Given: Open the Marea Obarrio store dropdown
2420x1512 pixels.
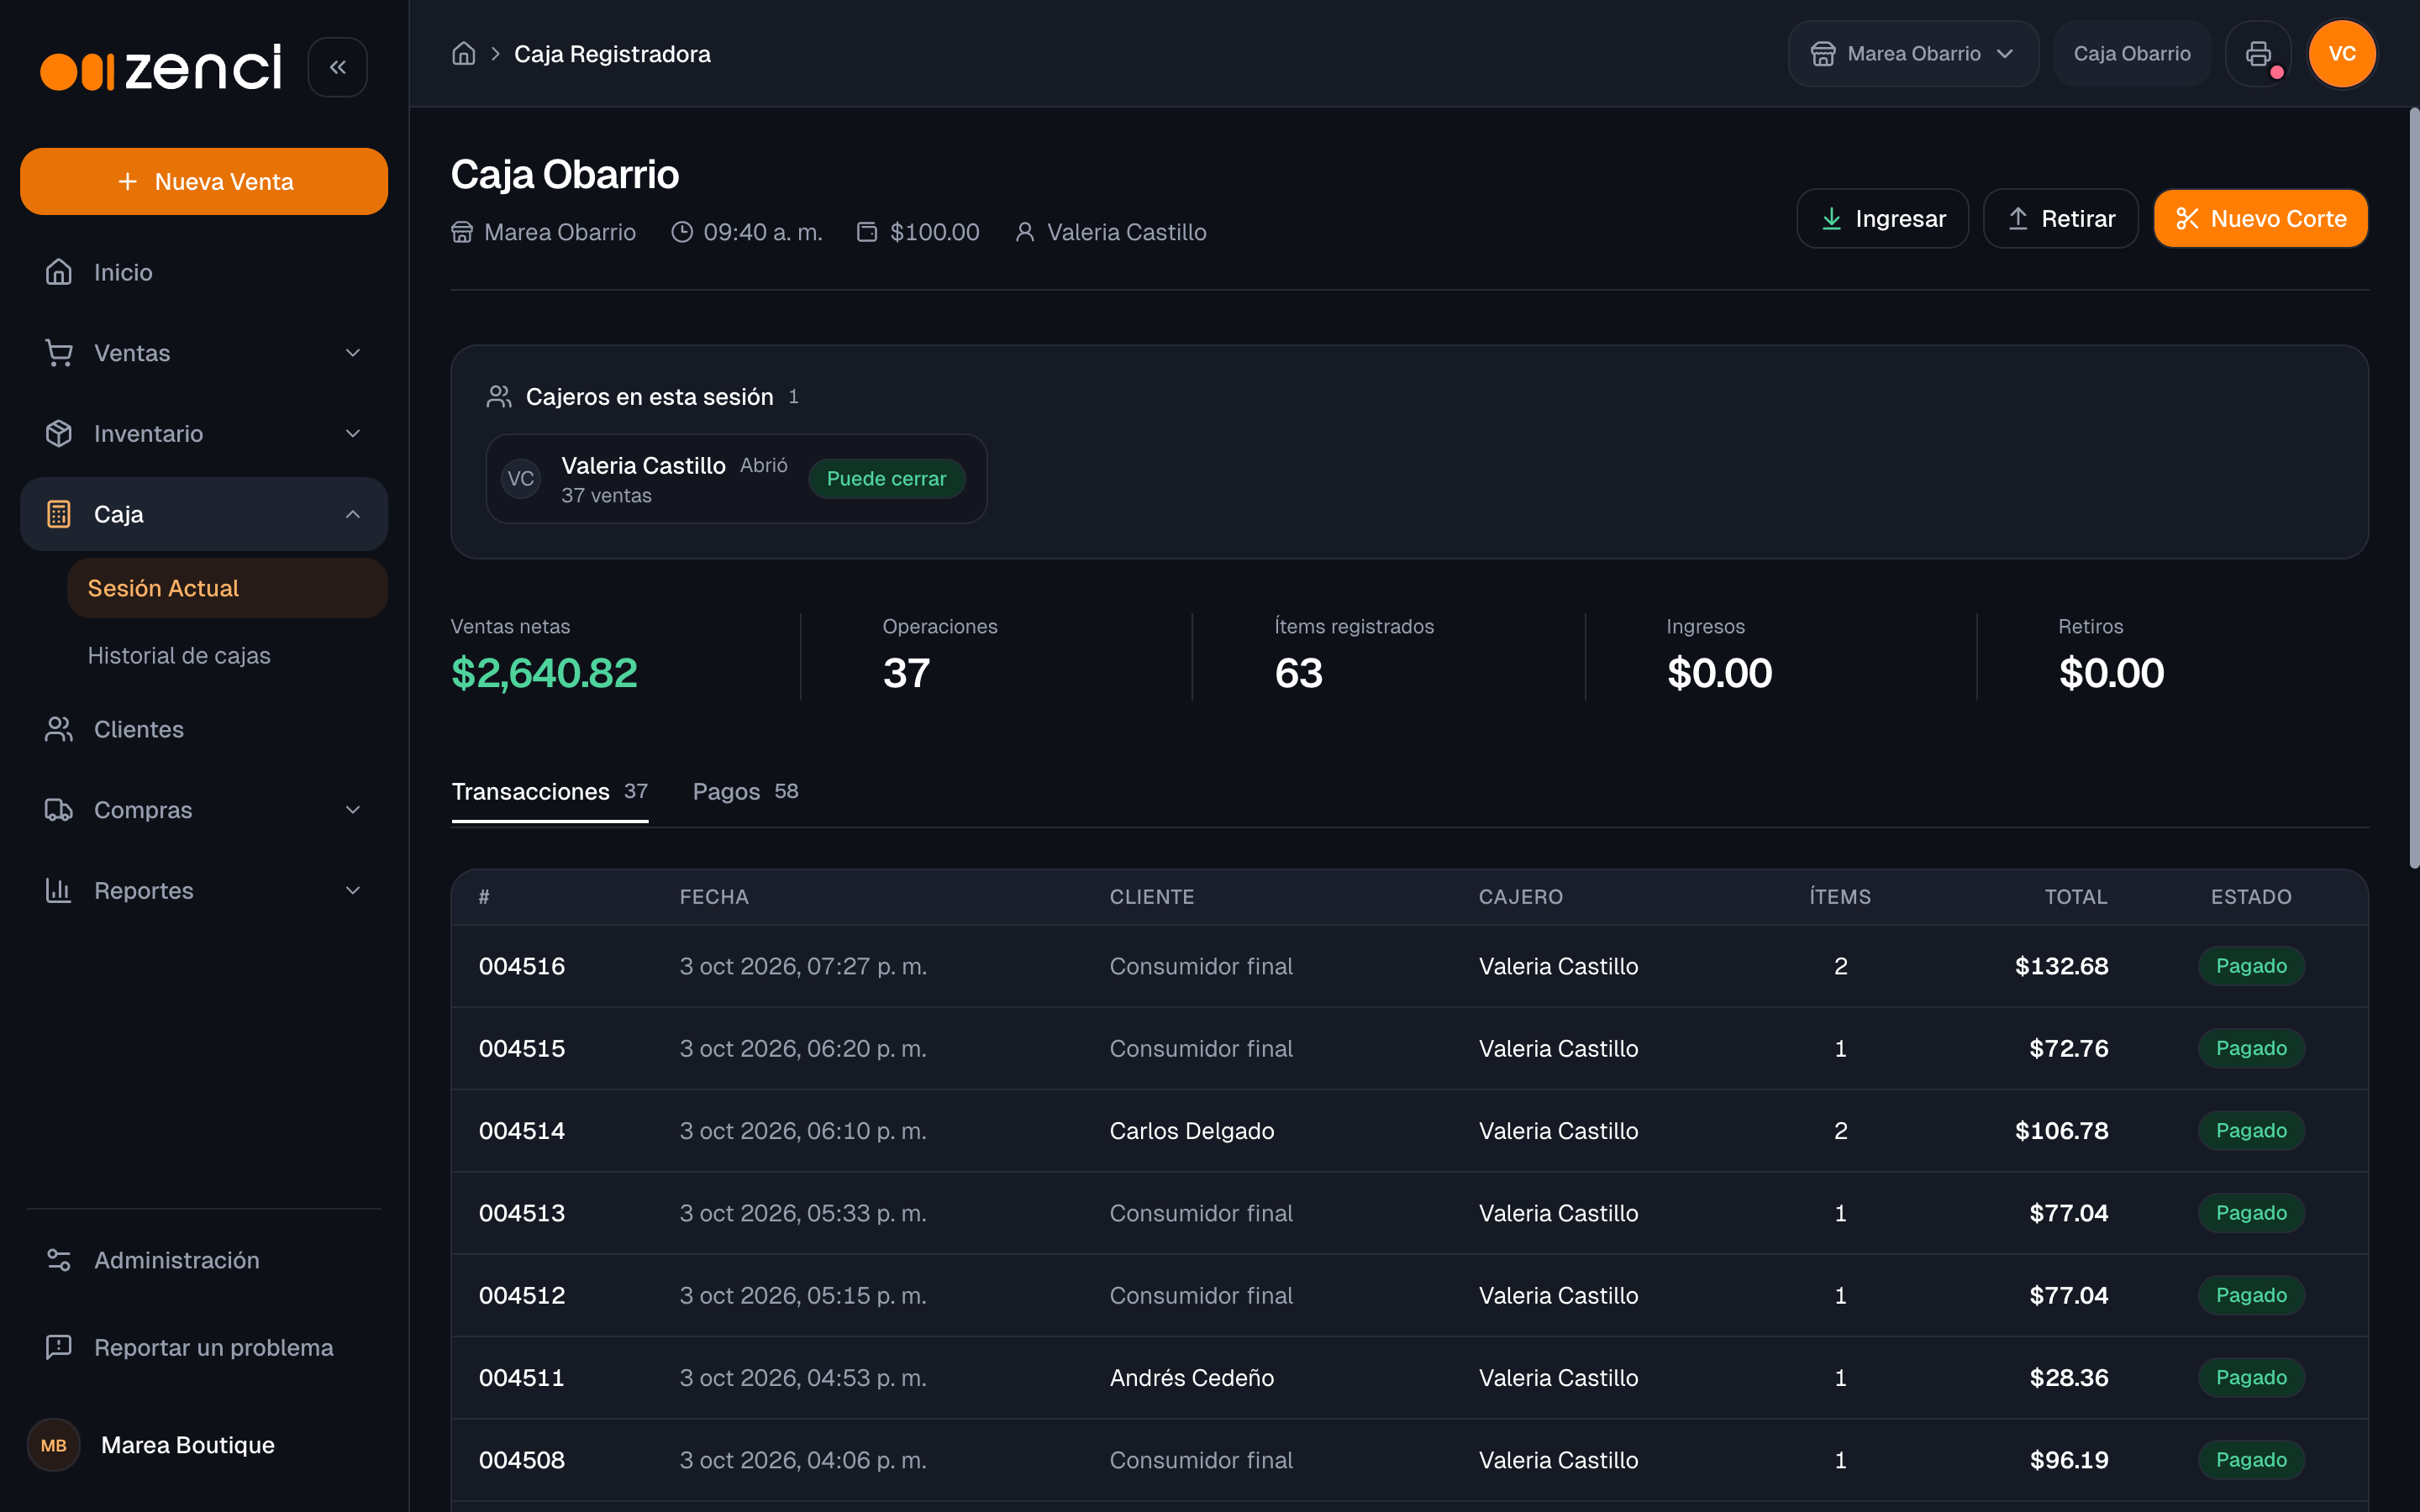Looking at the screenshot, I should coord(1913,53).
